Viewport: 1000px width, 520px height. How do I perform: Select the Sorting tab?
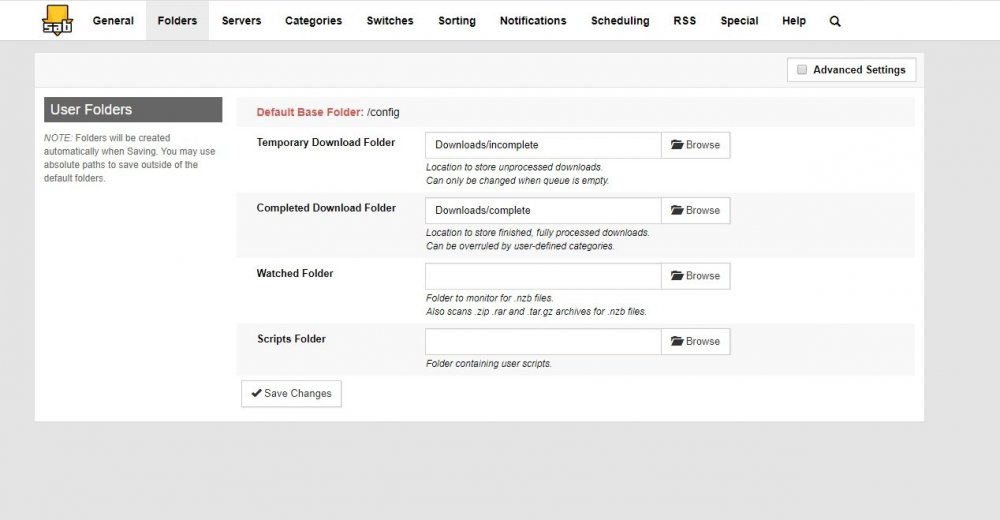pos(457,20)
